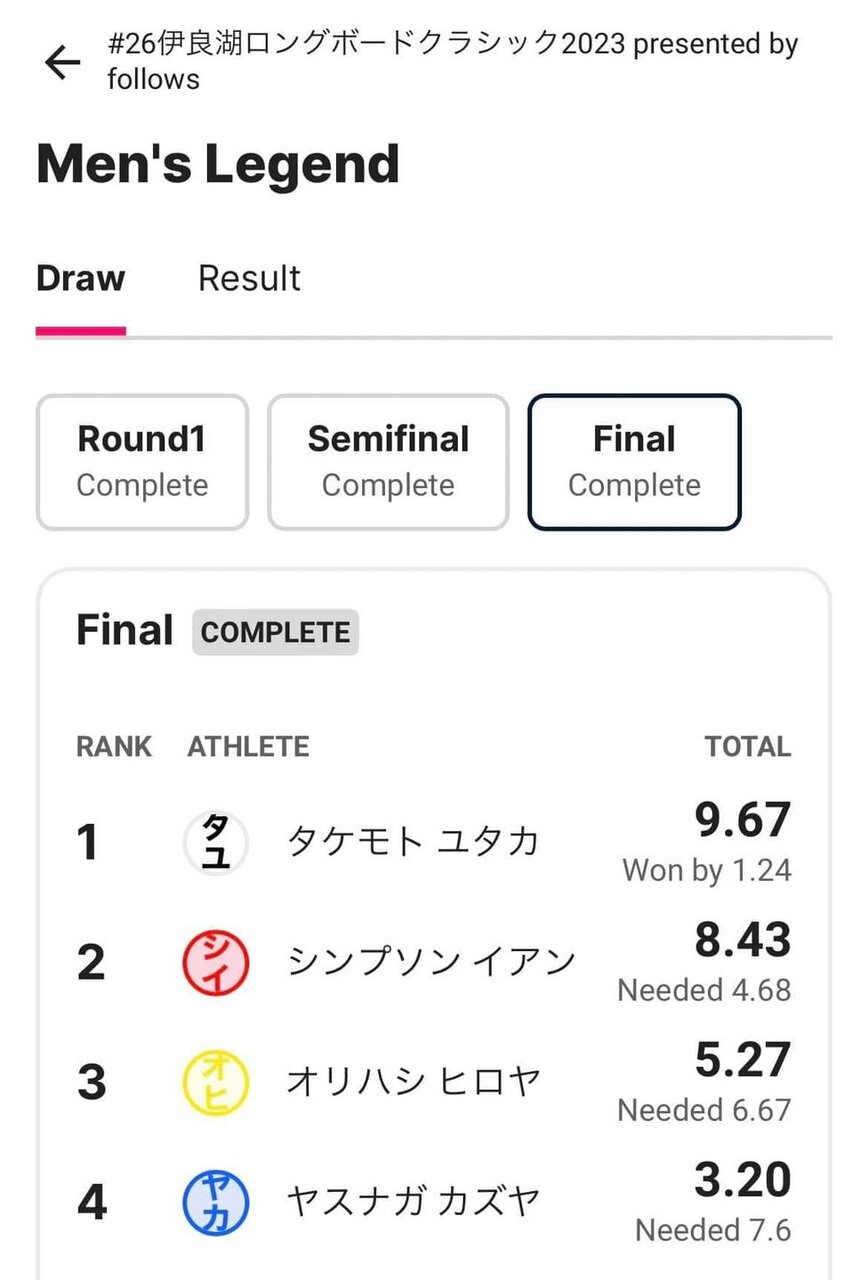Tap the white タユ athlete avatar
The image size is (868, 1280).
(216, 842)
